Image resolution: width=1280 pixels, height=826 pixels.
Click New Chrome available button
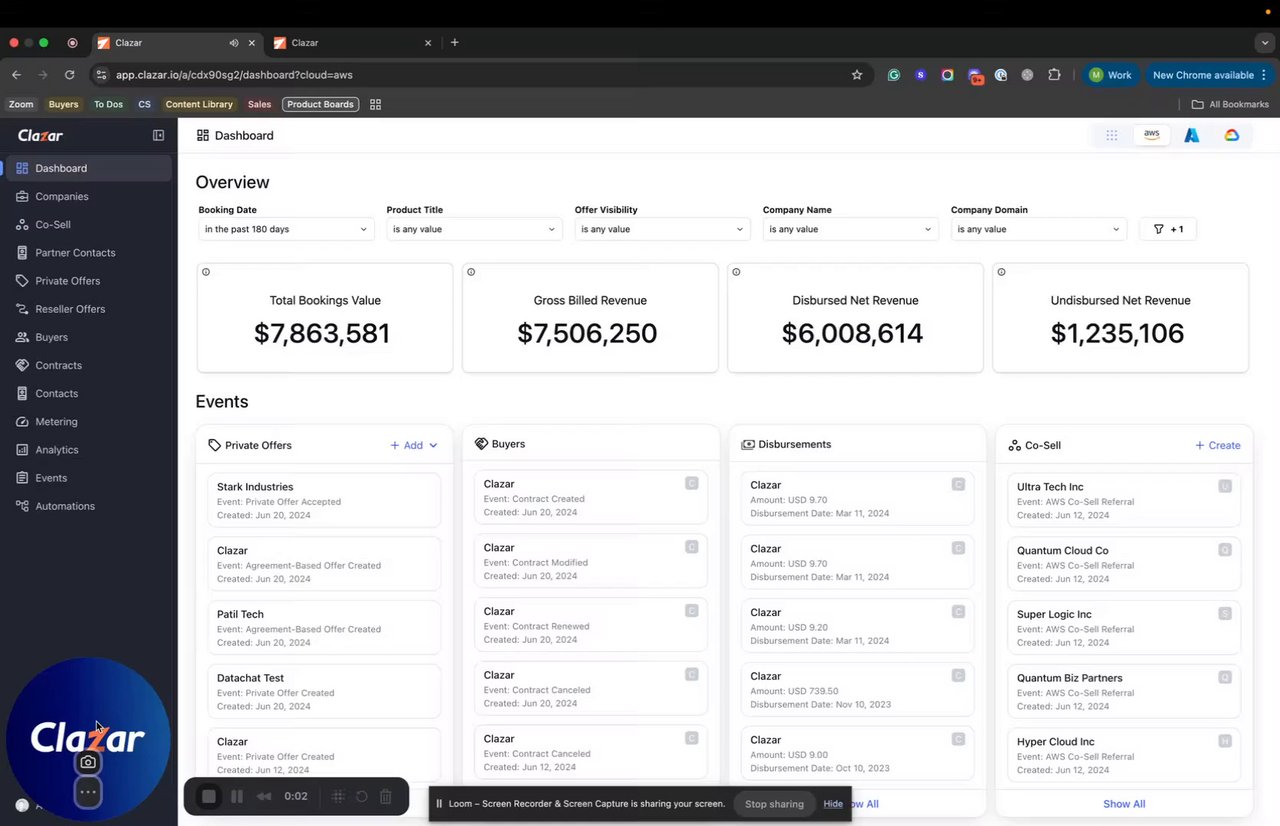tap(1210, 75)
